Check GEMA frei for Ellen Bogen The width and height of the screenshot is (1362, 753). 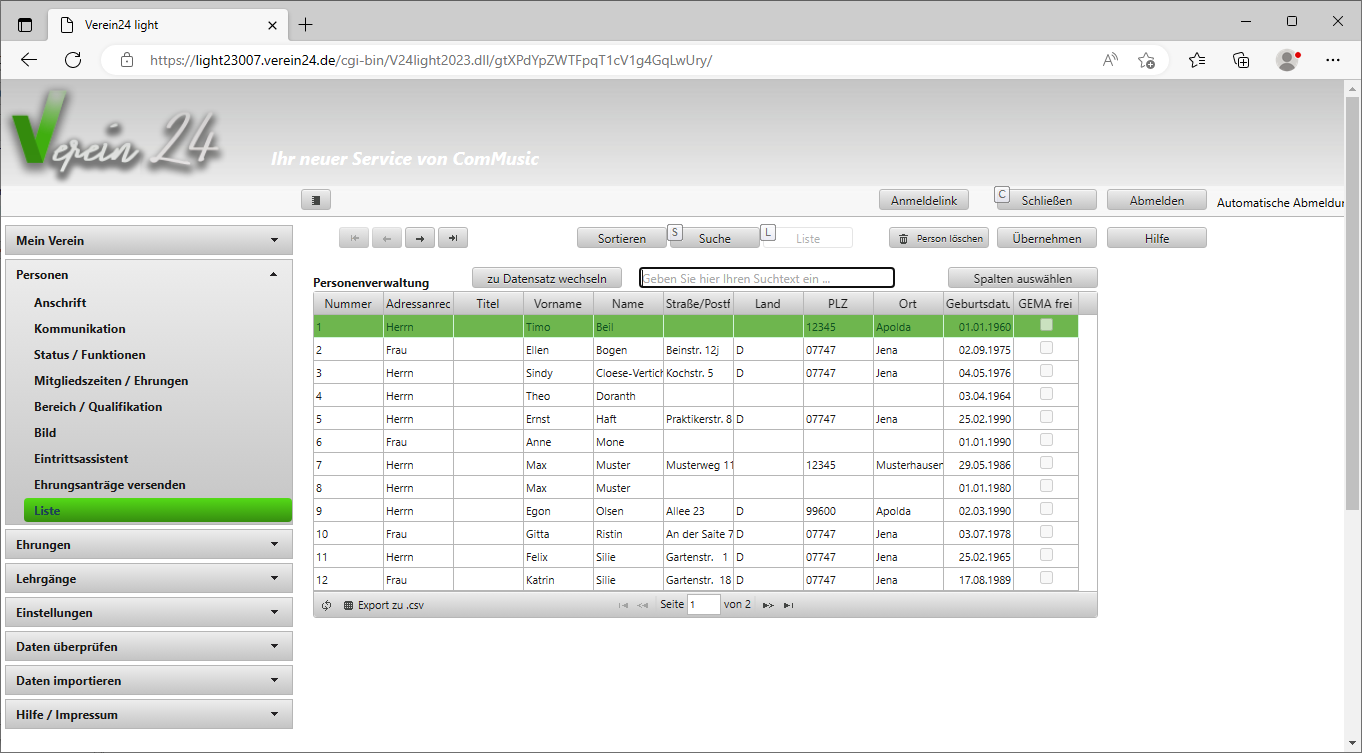[x=1046, y=348]
